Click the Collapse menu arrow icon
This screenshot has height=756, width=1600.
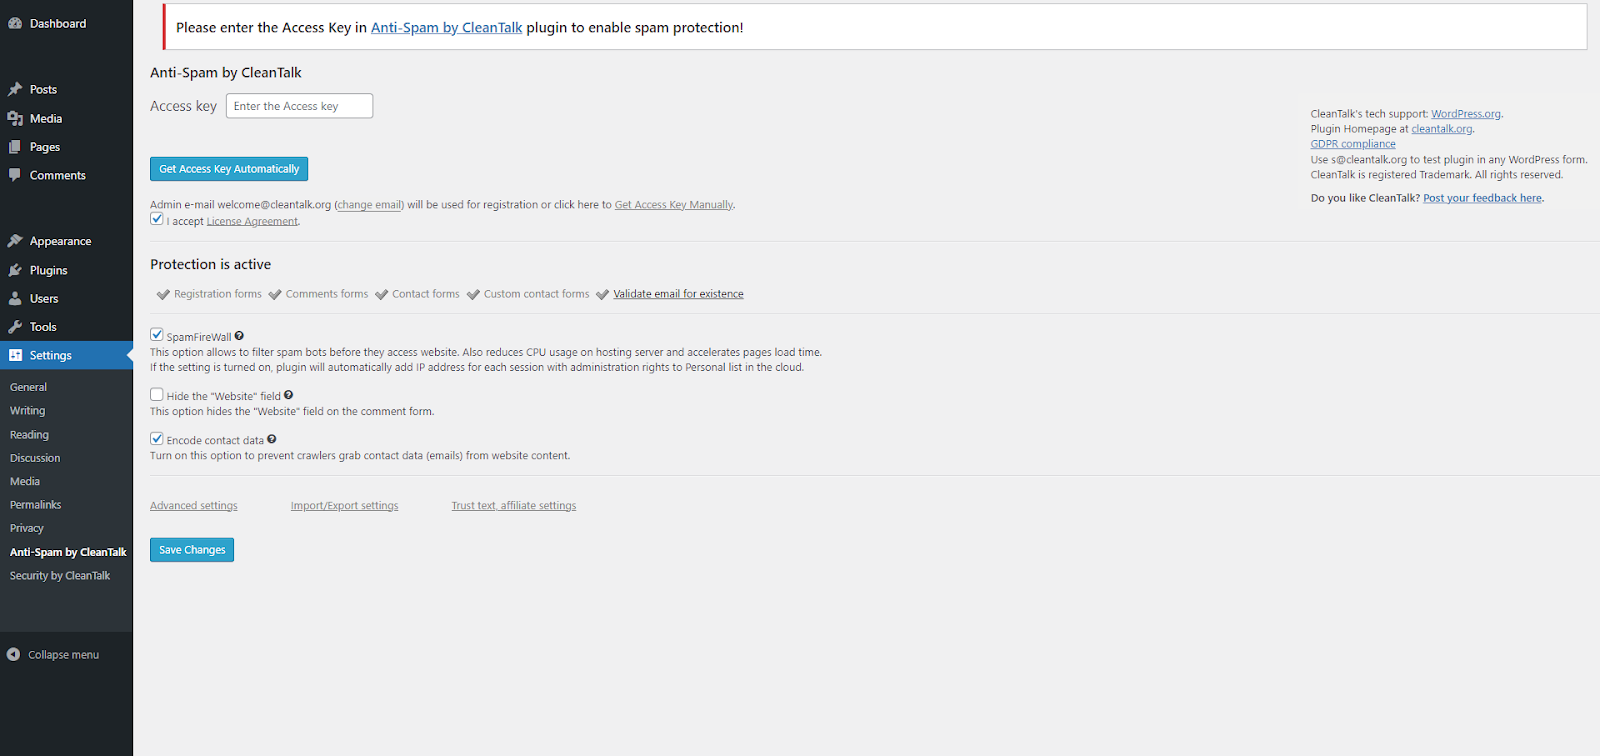click(14, 655)
